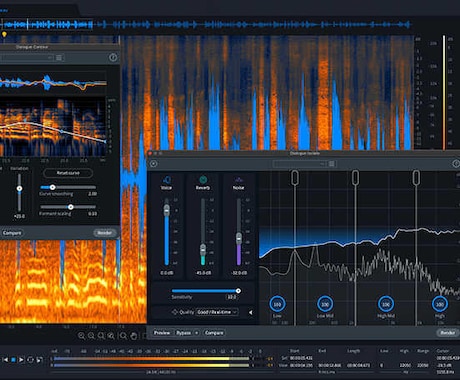
Task: Open Bypass options plus button
Action: (196, 333)
